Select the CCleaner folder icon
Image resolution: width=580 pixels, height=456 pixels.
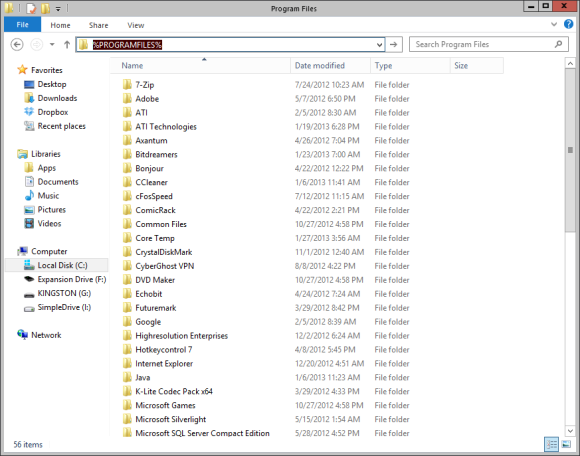point(127,182)
